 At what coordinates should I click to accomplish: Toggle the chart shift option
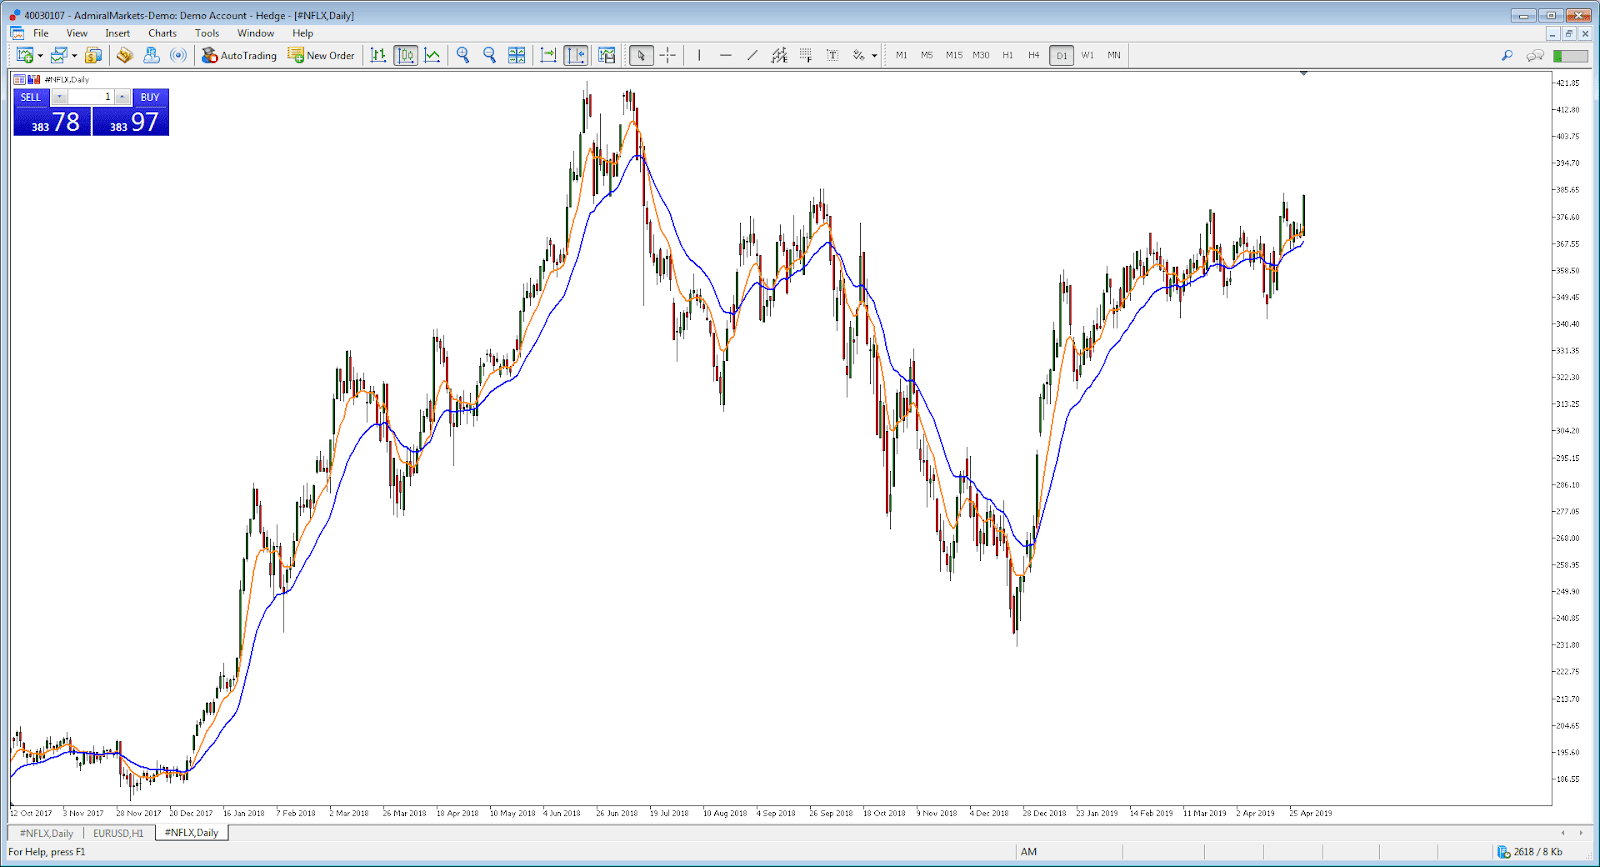pos(576,55)
